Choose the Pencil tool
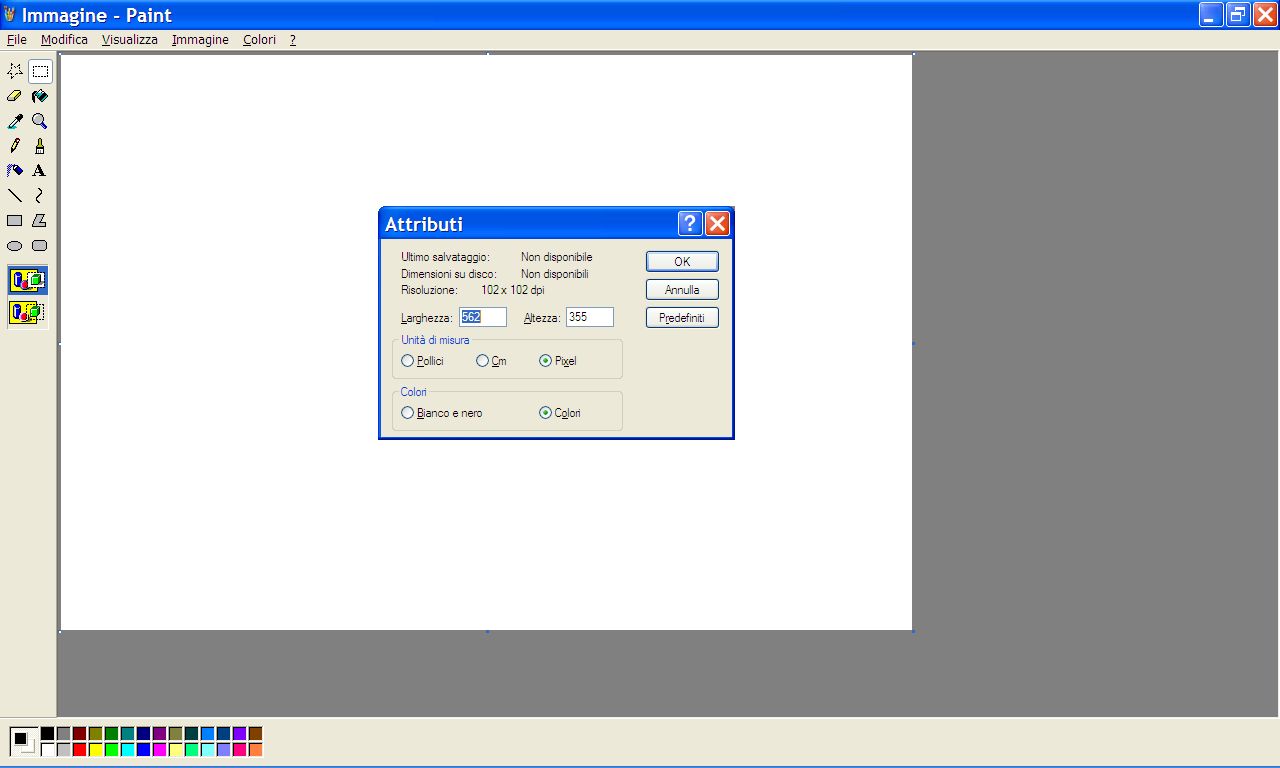This screenshot has width=1280, height=768. pyautogui.click(x=15, y=146)
